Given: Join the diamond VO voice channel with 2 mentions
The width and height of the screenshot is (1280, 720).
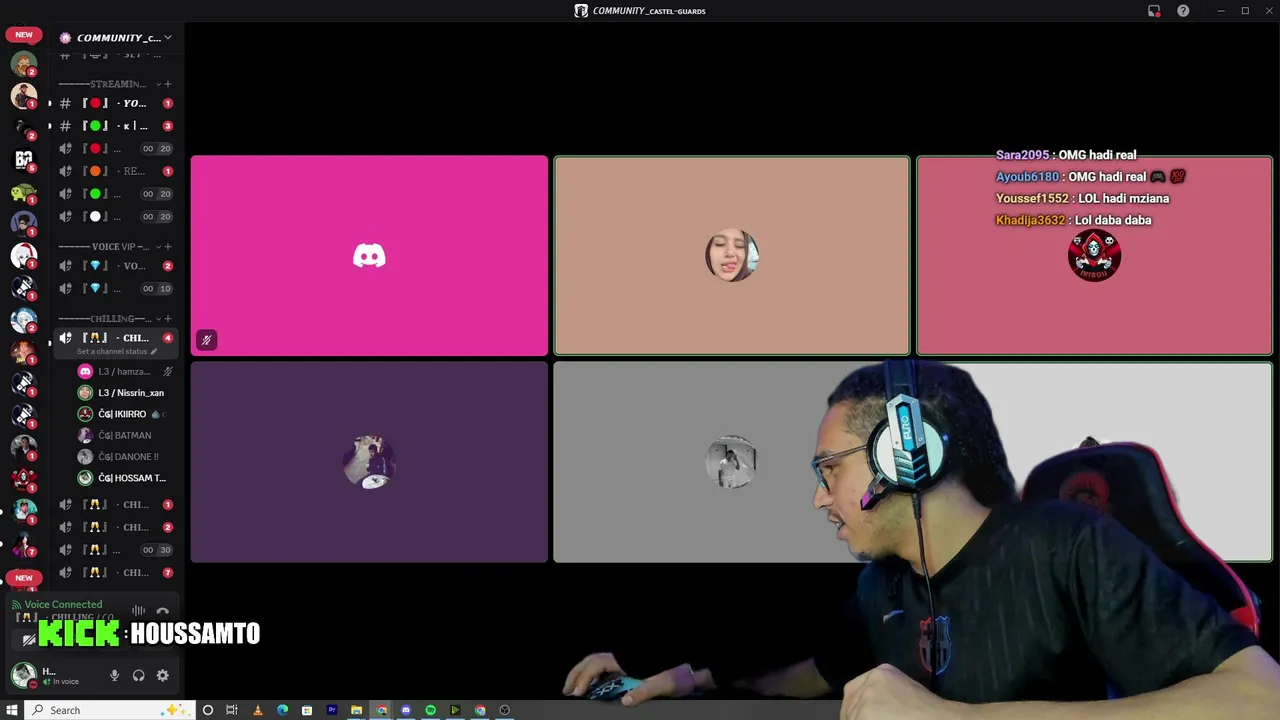Looking at the screenshot, I should [116, 266].
